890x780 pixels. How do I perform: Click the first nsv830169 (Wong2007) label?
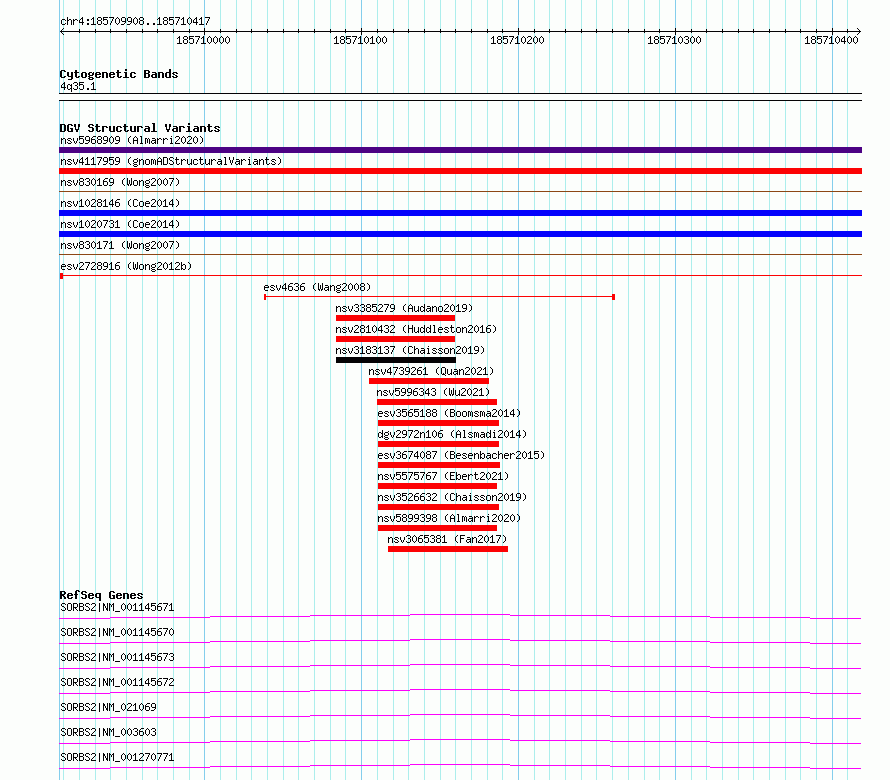coord(120,182)
